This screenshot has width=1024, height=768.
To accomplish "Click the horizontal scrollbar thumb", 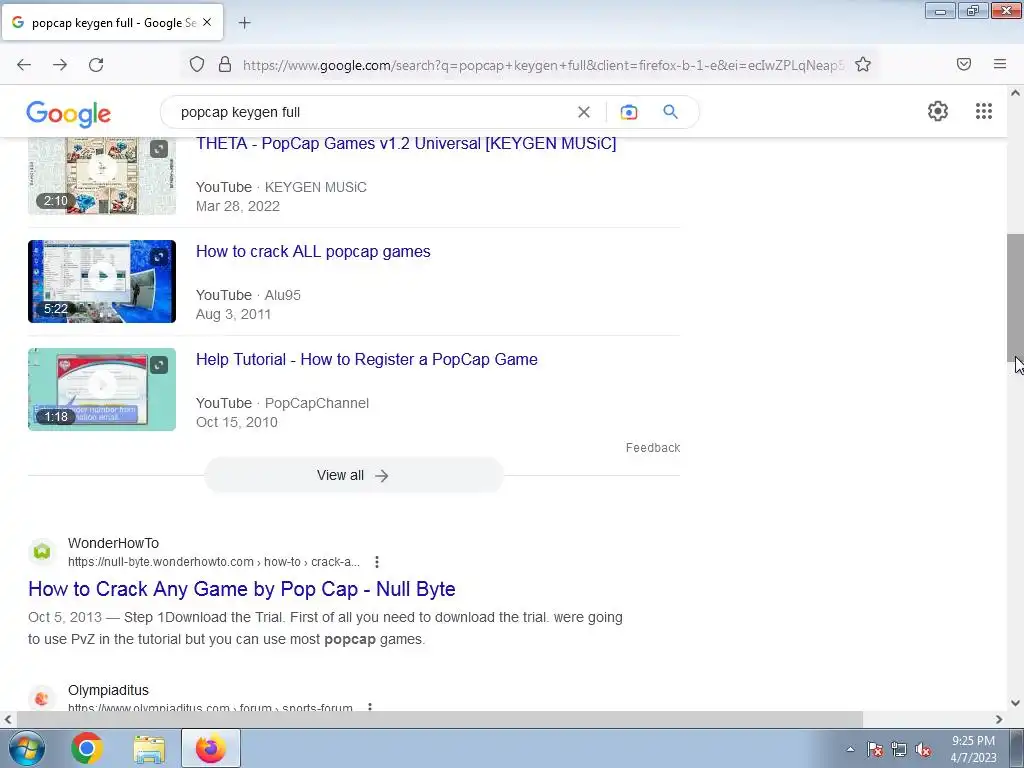I will coord(439,719).
